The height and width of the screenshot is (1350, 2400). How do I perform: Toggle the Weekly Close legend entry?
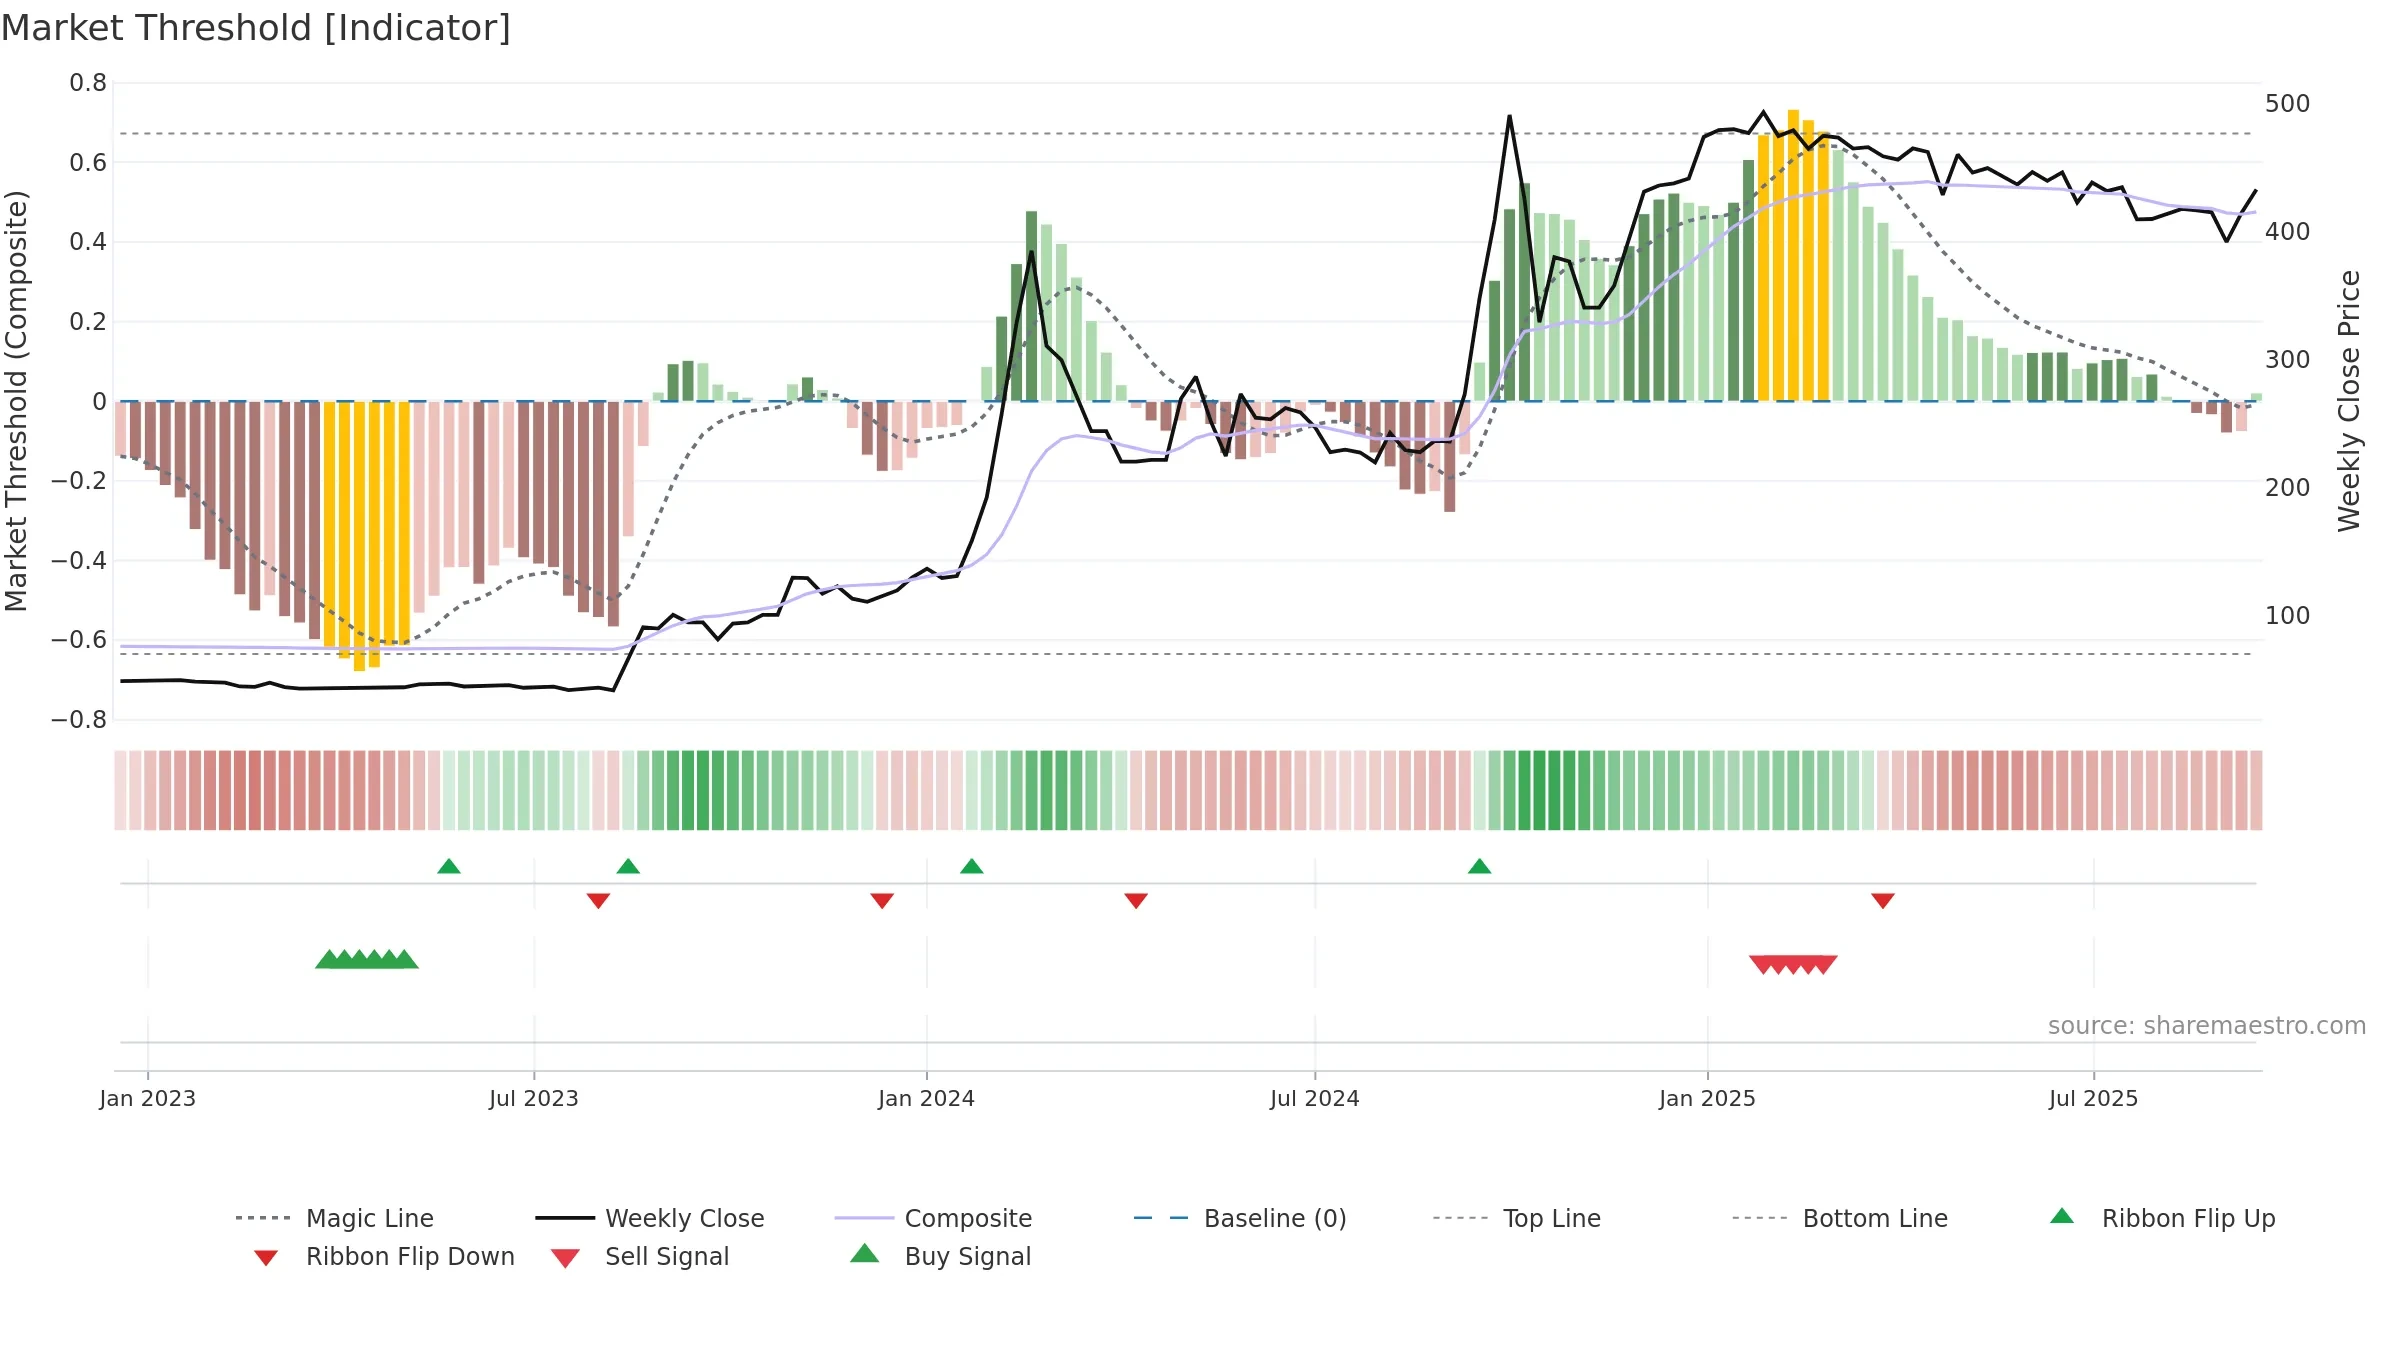[x=649, y=1218]
